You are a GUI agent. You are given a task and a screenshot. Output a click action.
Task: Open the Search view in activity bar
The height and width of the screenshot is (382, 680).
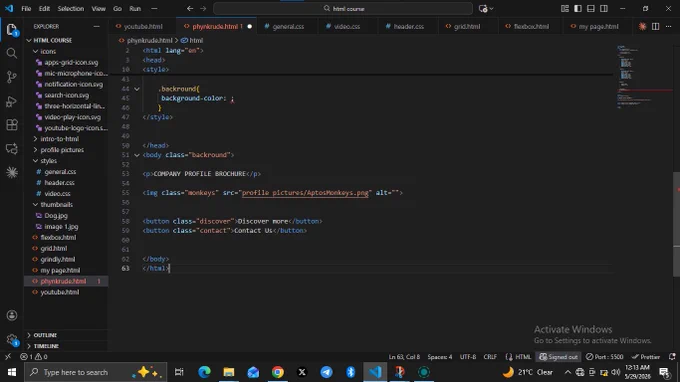tap(12, 53)
